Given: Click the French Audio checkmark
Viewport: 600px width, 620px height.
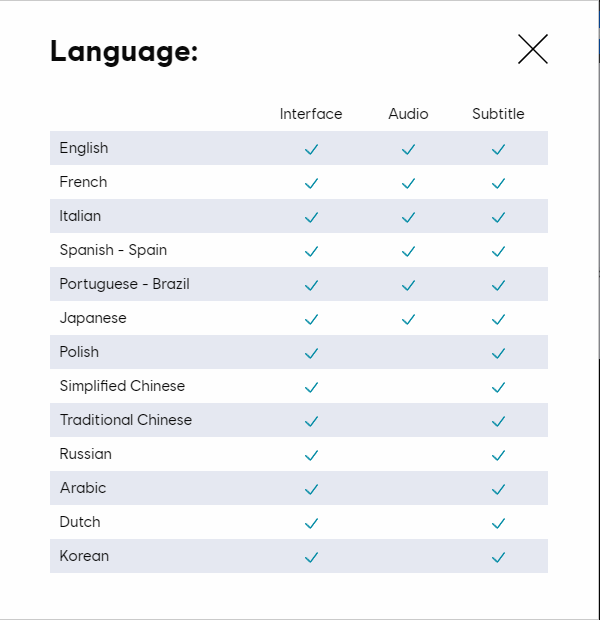Looking at the screenshot, I should pos(408,183).
